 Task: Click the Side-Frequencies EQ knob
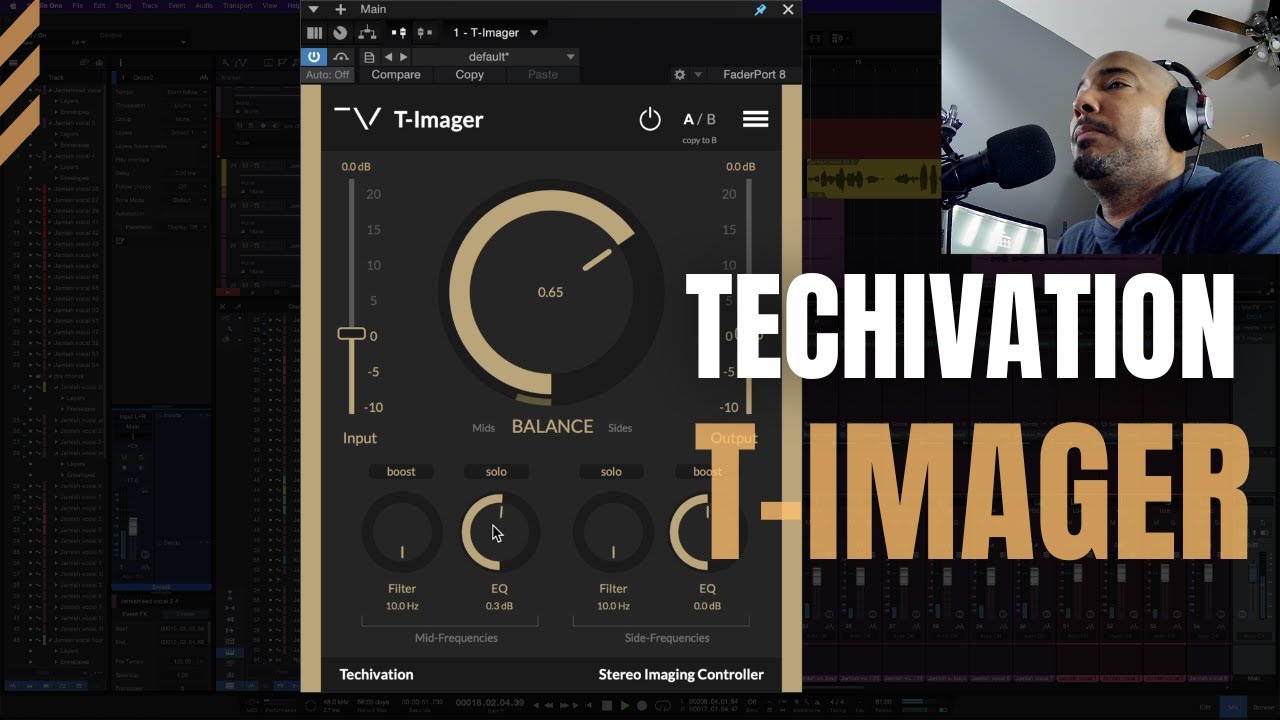pyautogui.click(x=707, y=532)
